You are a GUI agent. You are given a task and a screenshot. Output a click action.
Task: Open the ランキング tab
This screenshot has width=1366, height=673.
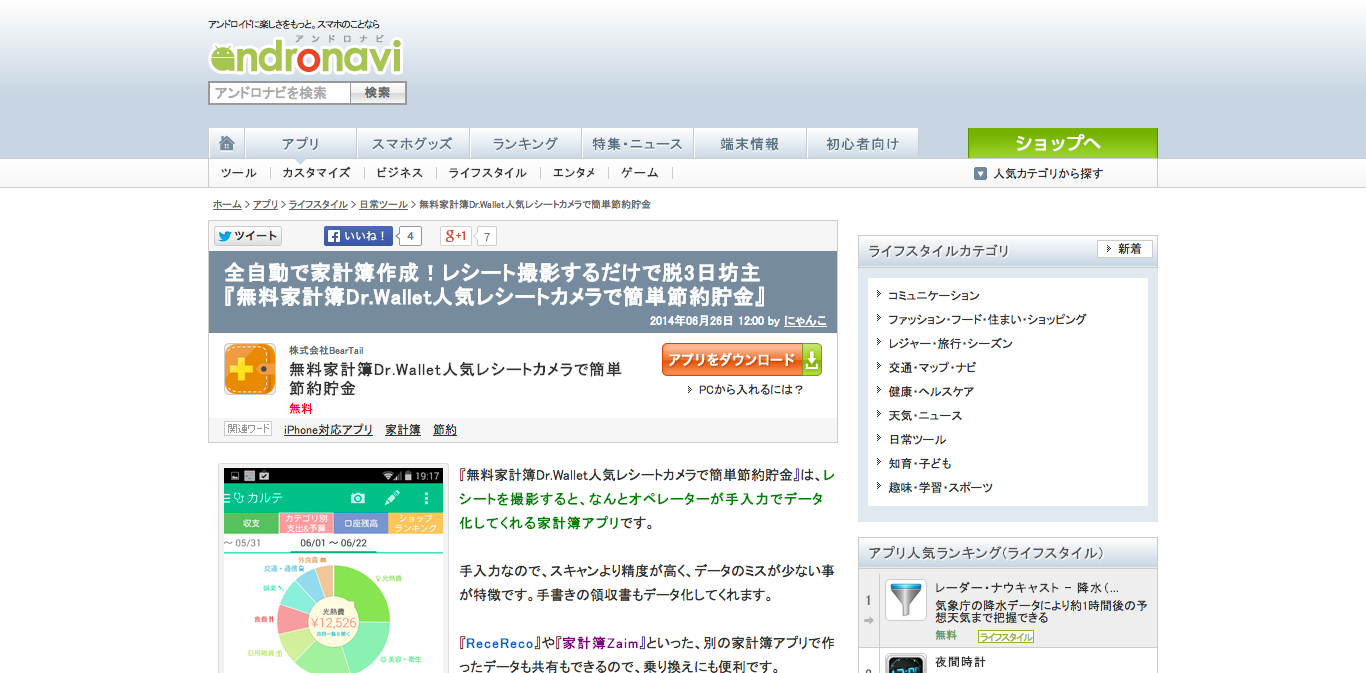pyautogui.click(x=525, y=143)
